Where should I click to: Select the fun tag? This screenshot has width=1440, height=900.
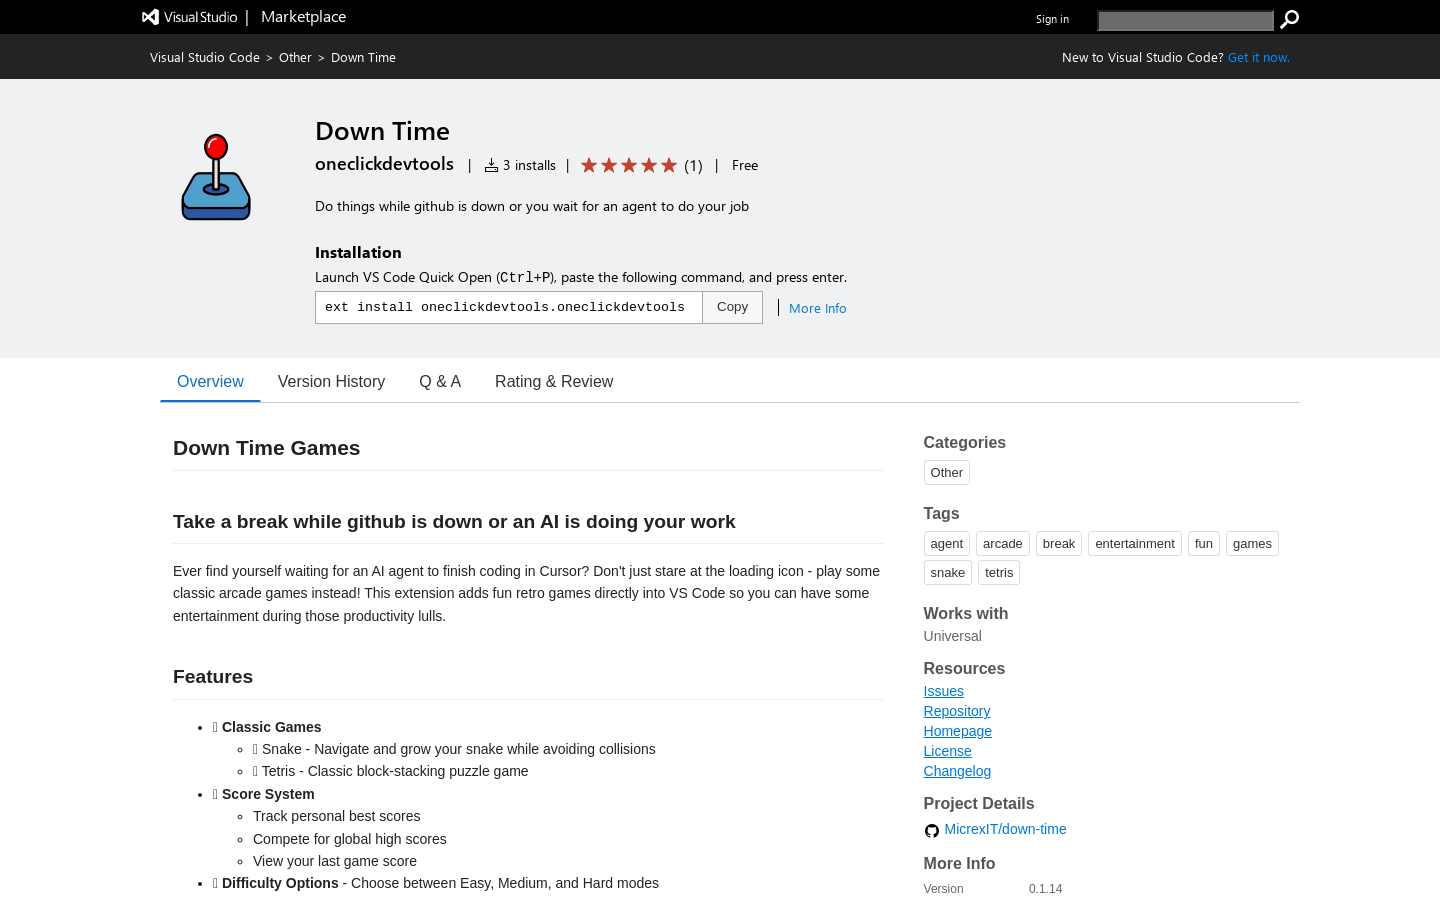point(1203,544)
